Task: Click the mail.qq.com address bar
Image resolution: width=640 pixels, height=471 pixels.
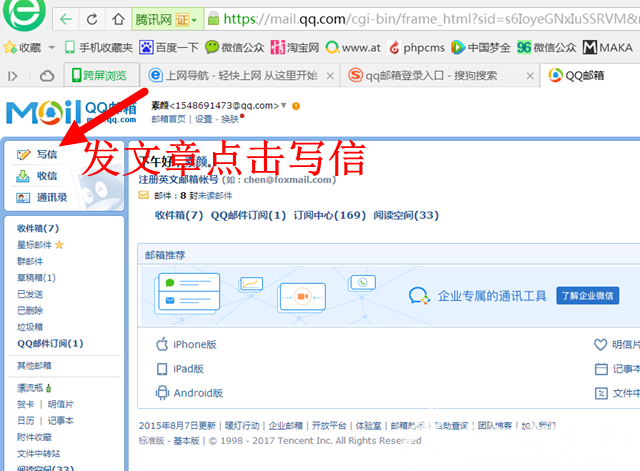Action: [420, 19]
